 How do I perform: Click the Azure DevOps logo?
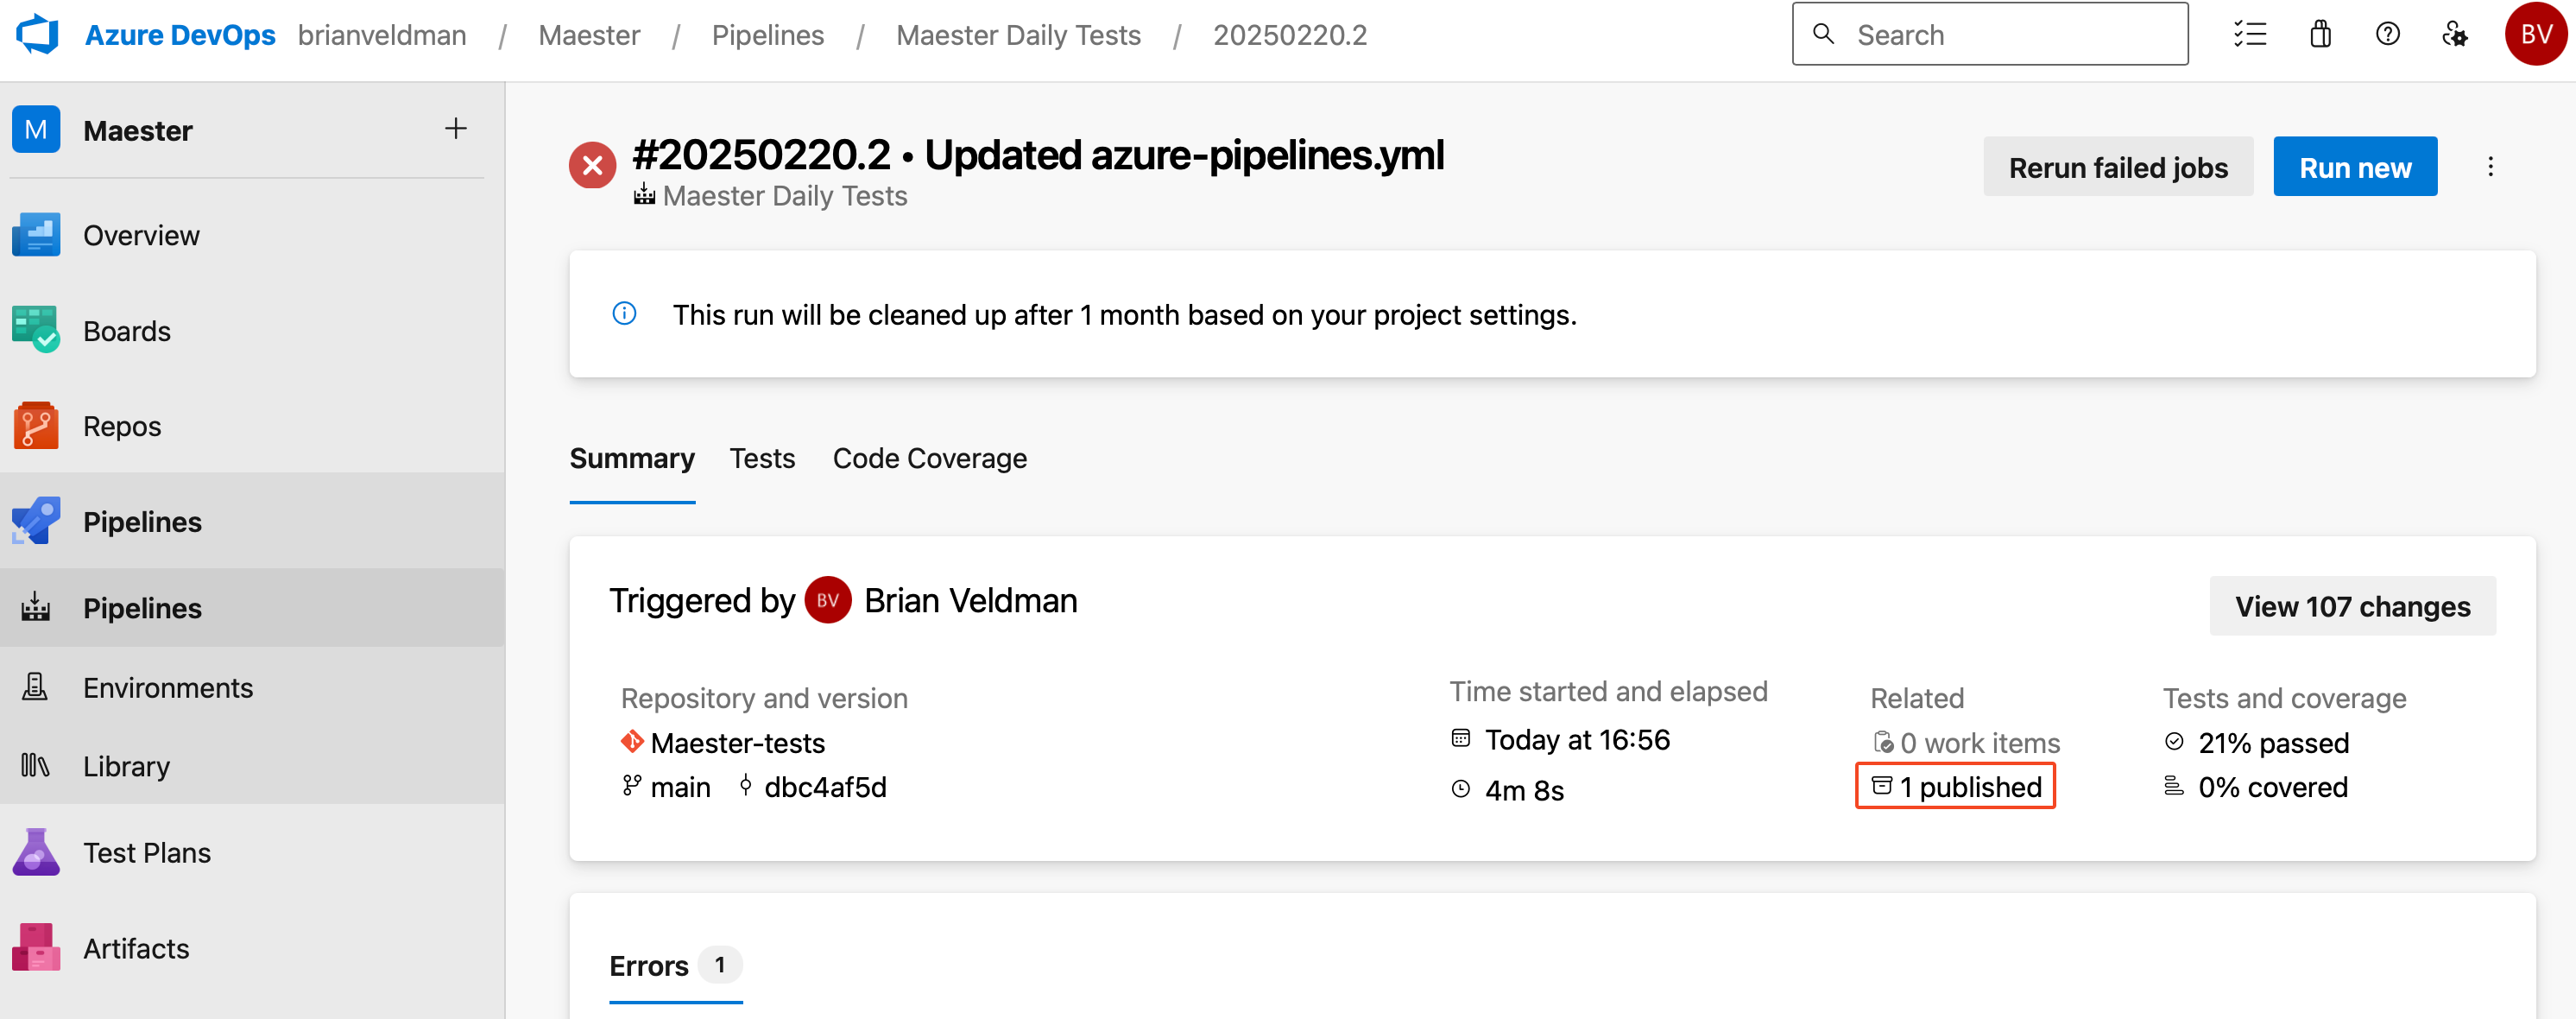(37, 33)
